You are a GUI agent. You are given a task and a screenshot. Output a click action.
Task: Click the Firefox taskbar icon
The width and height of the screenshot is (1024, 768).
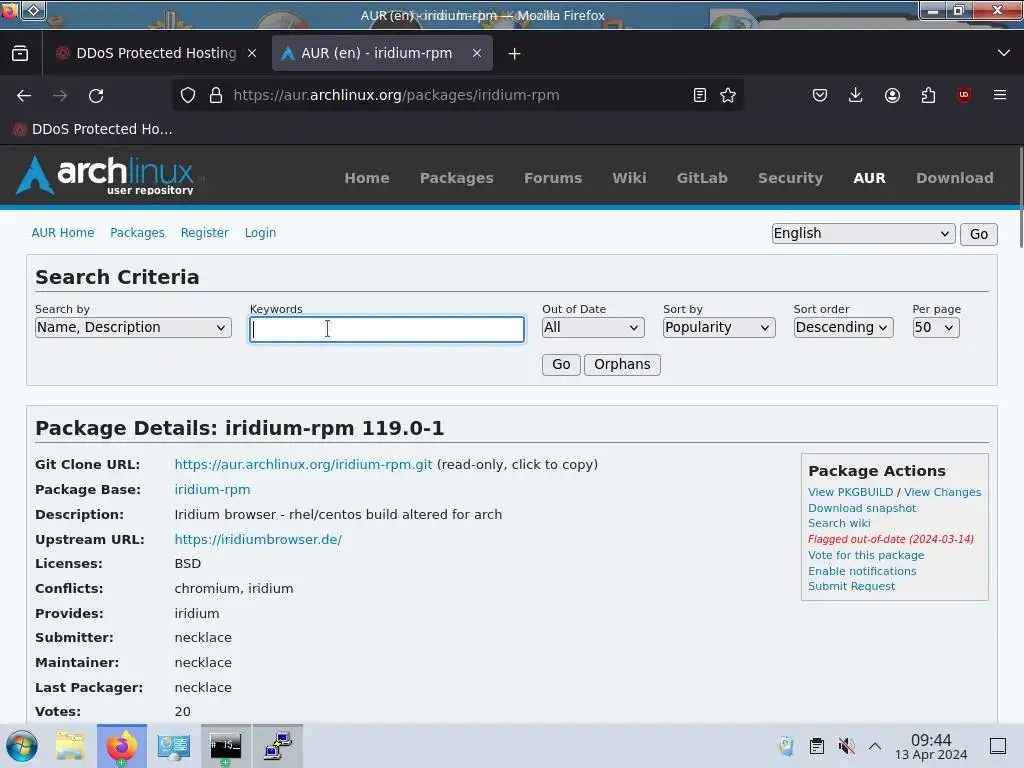[122, 746]
